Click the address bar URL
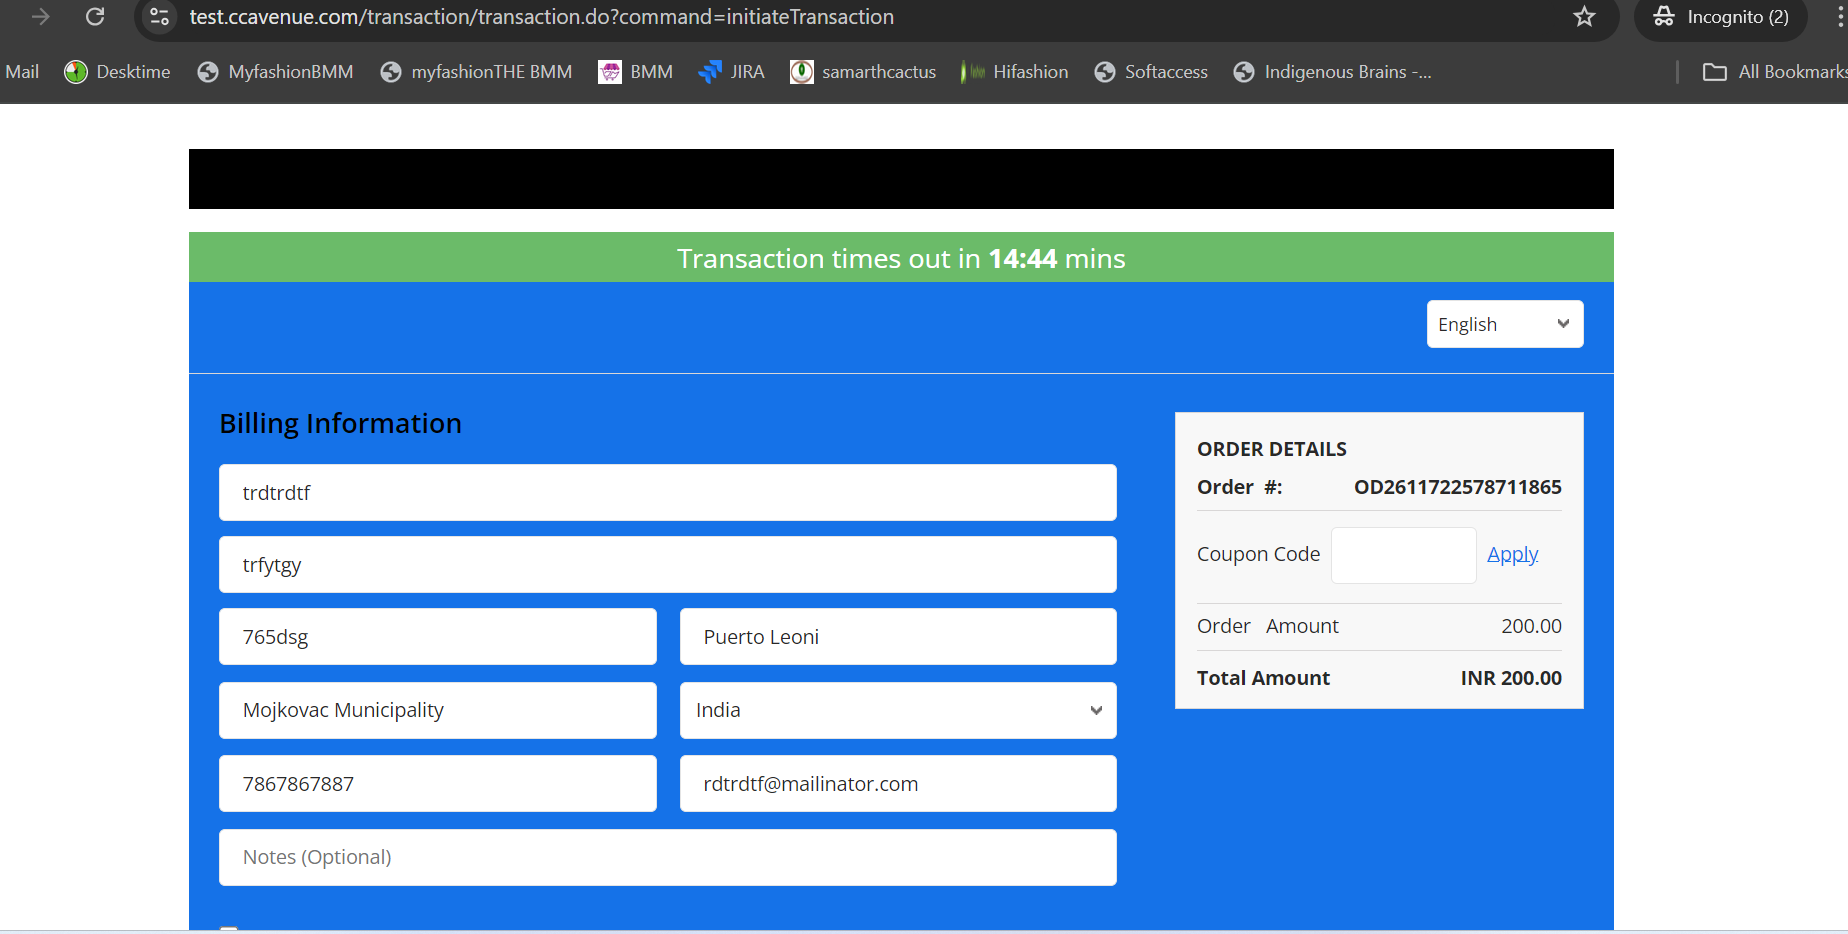 click(541, 17)
